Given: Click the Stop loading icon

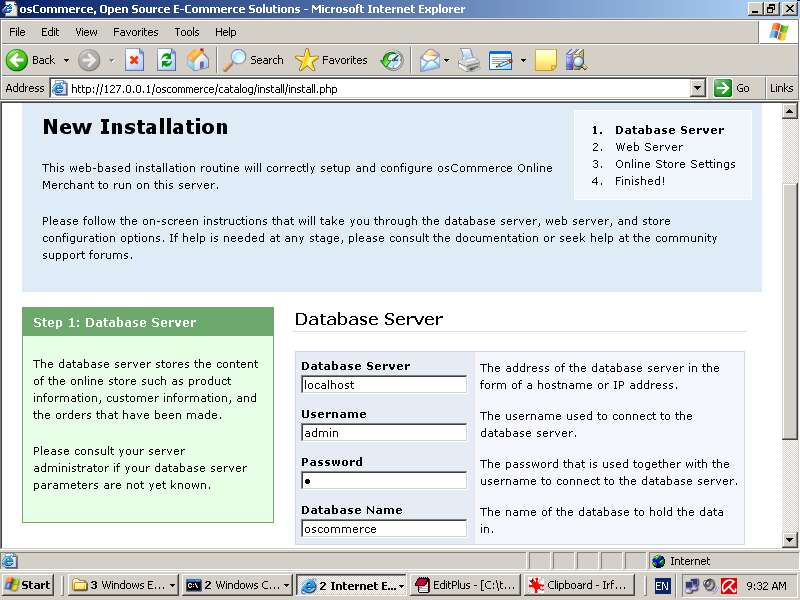Looking at the screenshot, I should click(x=135, y=60).
